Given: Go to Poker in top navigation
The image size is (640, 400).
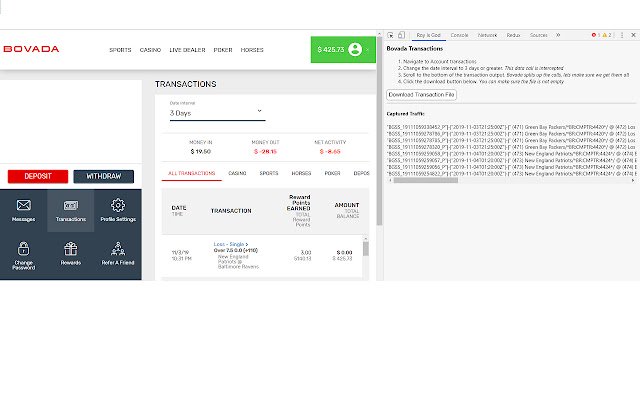Looking at the screenshot, I should point(223,50).
